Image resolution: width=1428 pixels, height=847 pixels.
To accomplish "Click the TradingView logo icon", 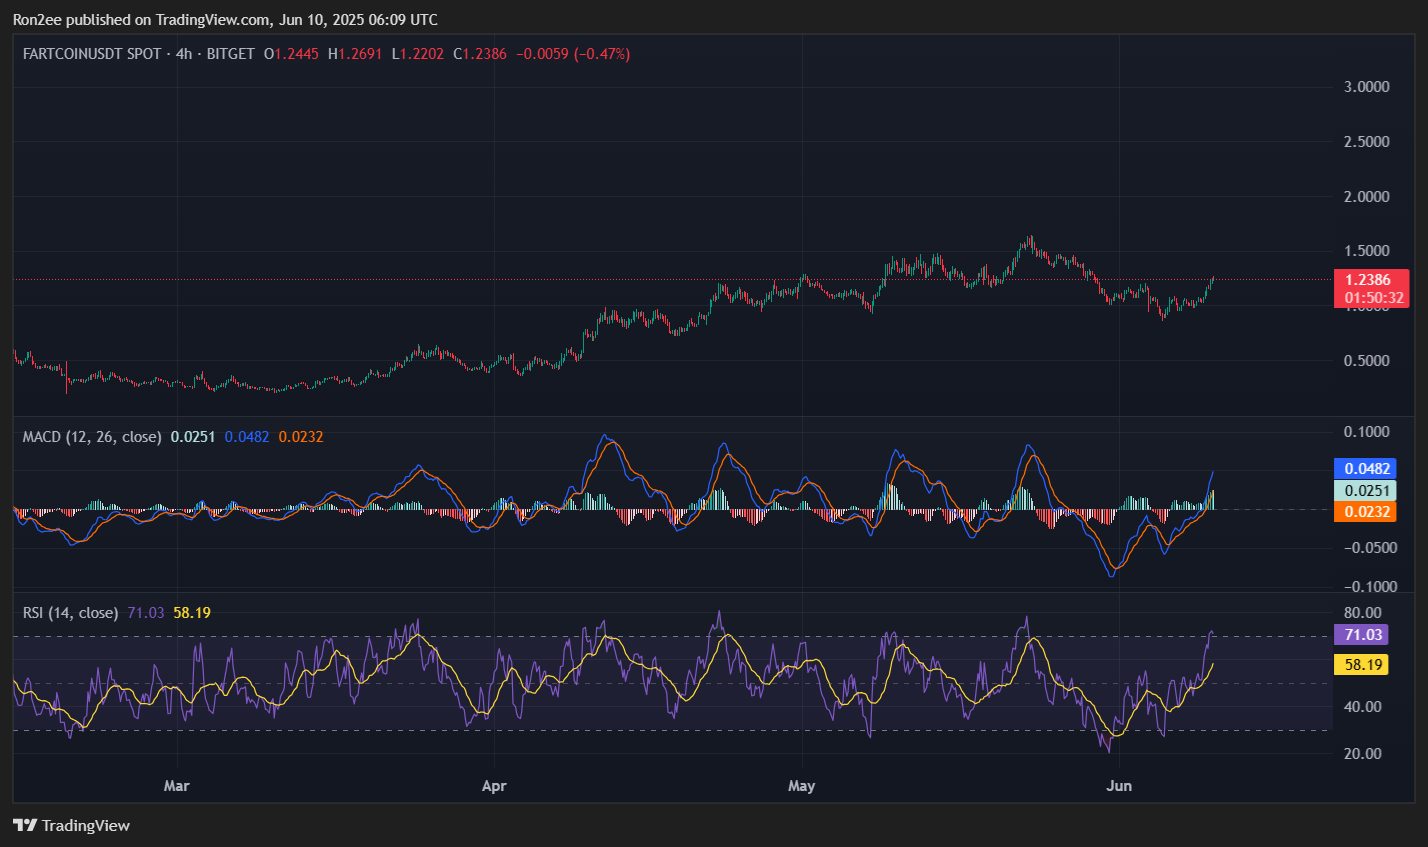I will coord(24,825).
